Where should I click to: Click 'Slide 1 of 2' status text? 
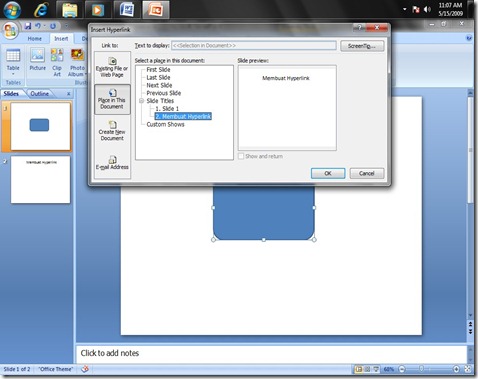pyautogui.click(x=17, y=369)
